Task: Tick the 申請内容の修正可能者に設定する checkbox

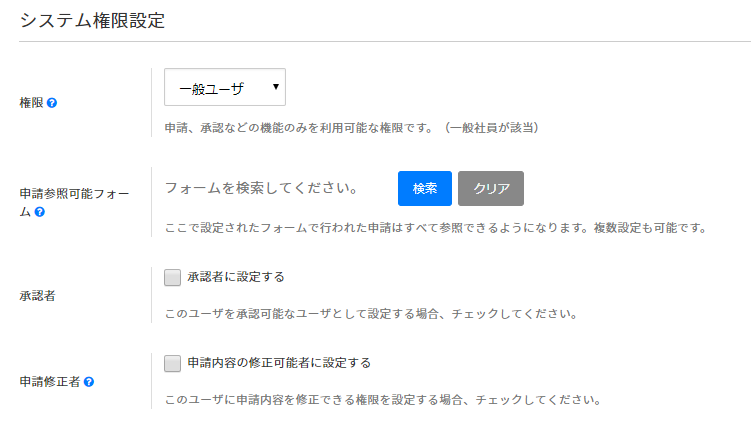Action: click(172, 362)
